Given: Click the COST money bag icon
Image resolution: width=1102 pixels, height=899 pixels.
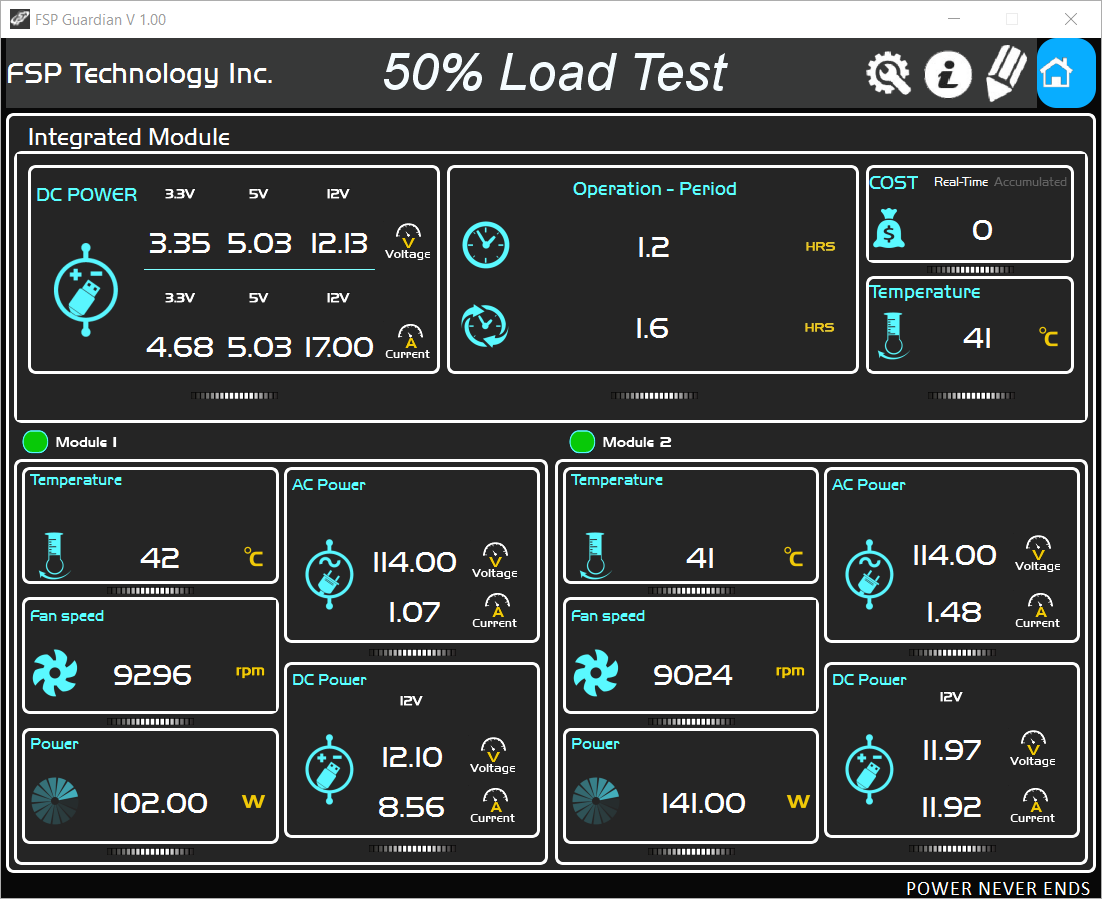Looking at the screenshot, I should [x=889, y=228].
